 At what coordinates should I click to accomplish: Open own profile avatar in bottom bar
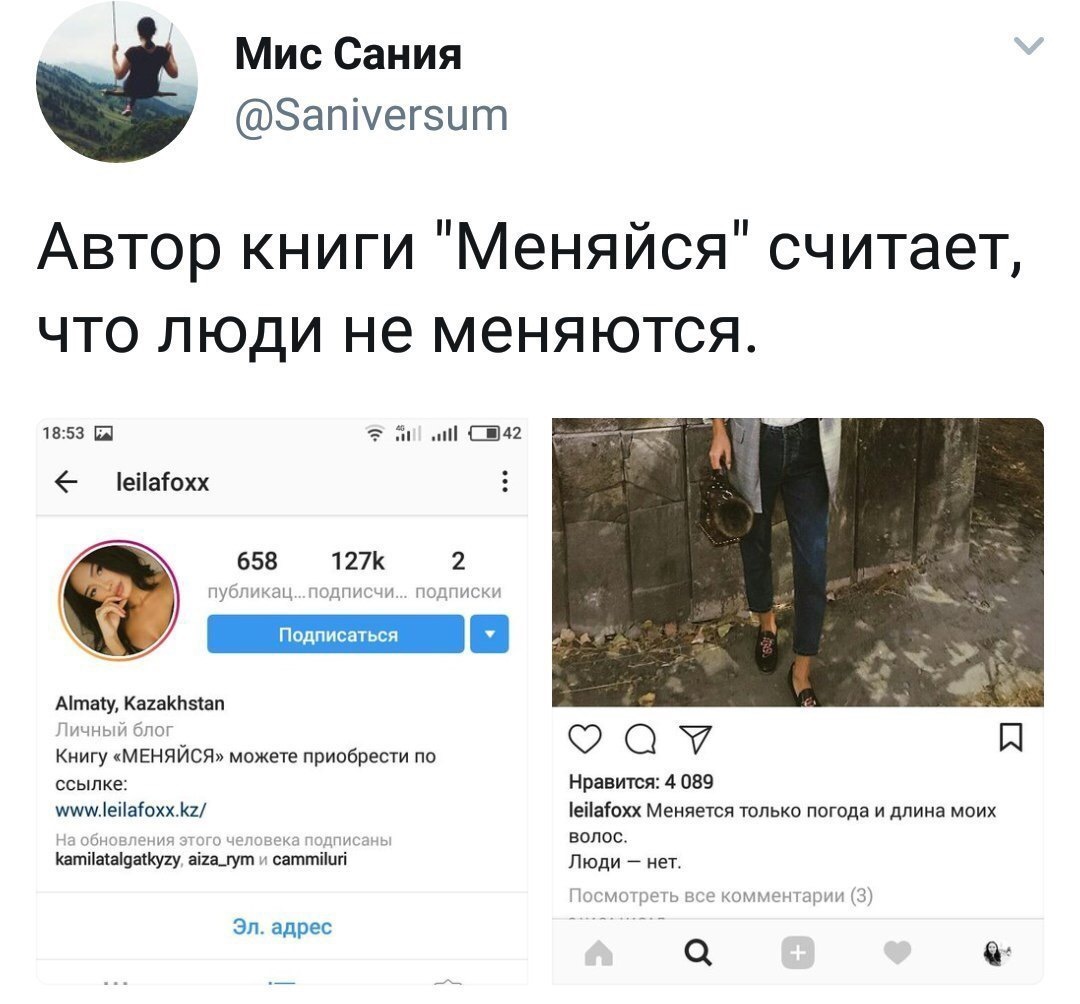coord(996,953)
